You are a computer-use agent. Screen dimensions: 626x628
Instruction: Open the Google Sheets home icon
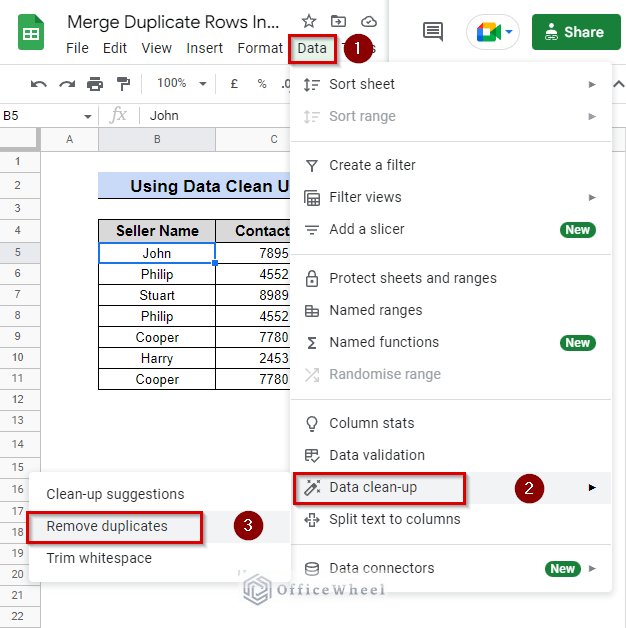31,32
